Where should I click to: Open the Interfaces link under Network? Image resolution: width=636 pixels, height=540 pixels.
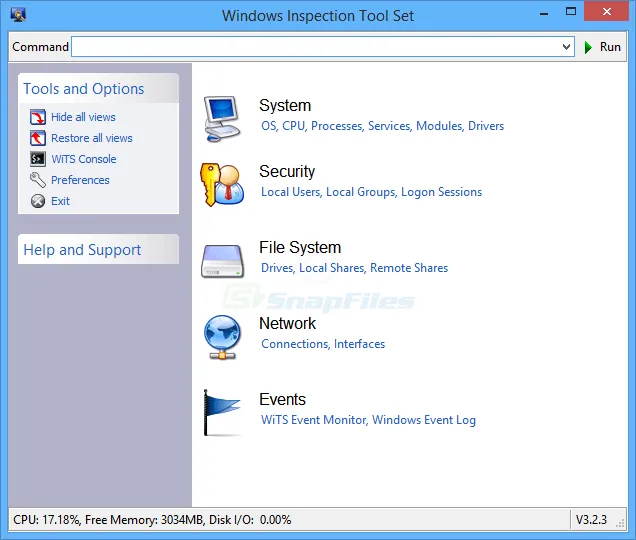[359, 344]
